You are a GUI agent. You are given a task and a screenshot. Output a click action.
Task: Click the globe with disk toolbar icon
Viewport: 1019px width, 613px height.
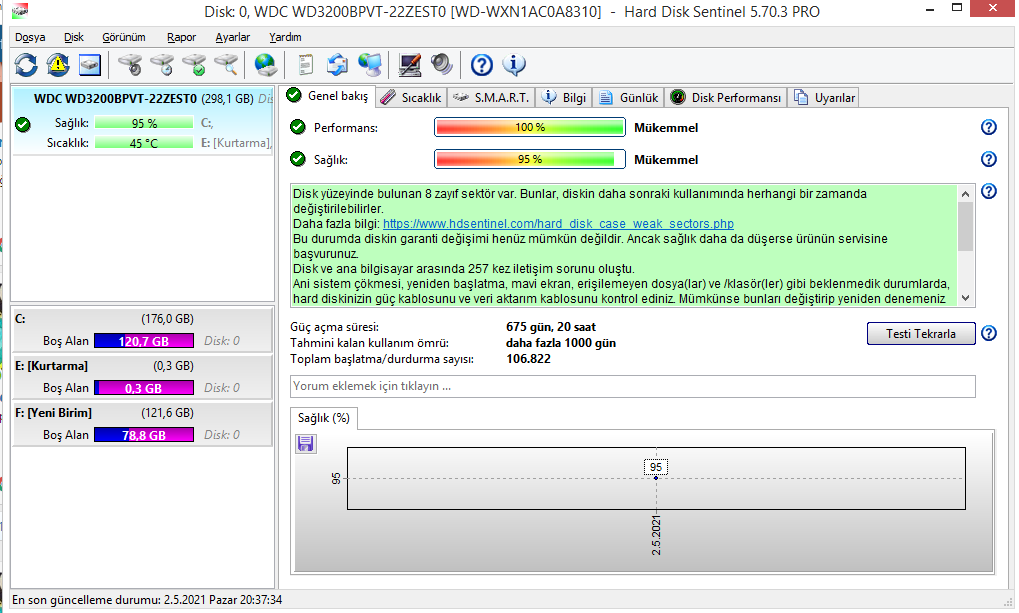pos(266,64)
